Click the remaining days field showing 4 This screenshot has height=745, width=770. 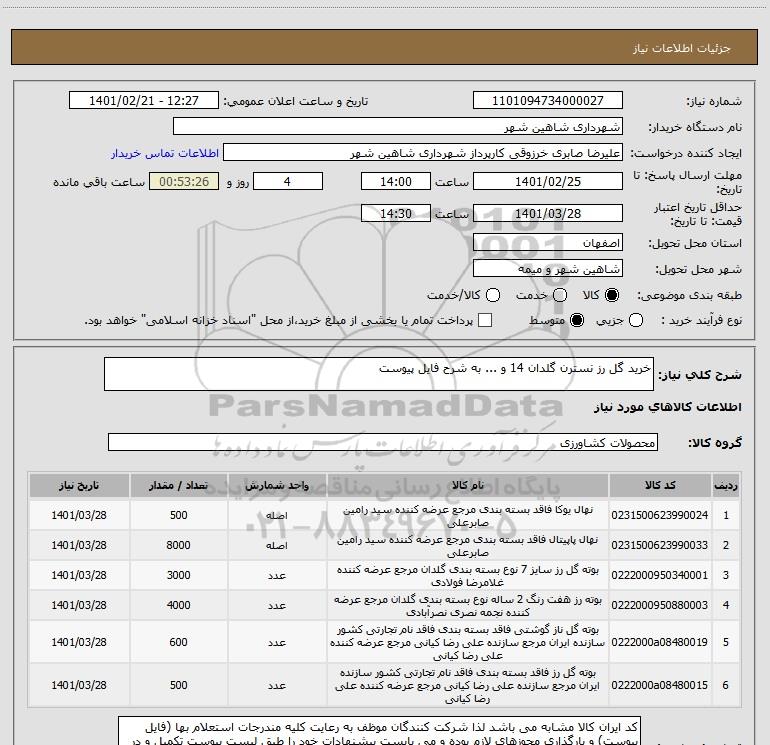click(288, 181)
